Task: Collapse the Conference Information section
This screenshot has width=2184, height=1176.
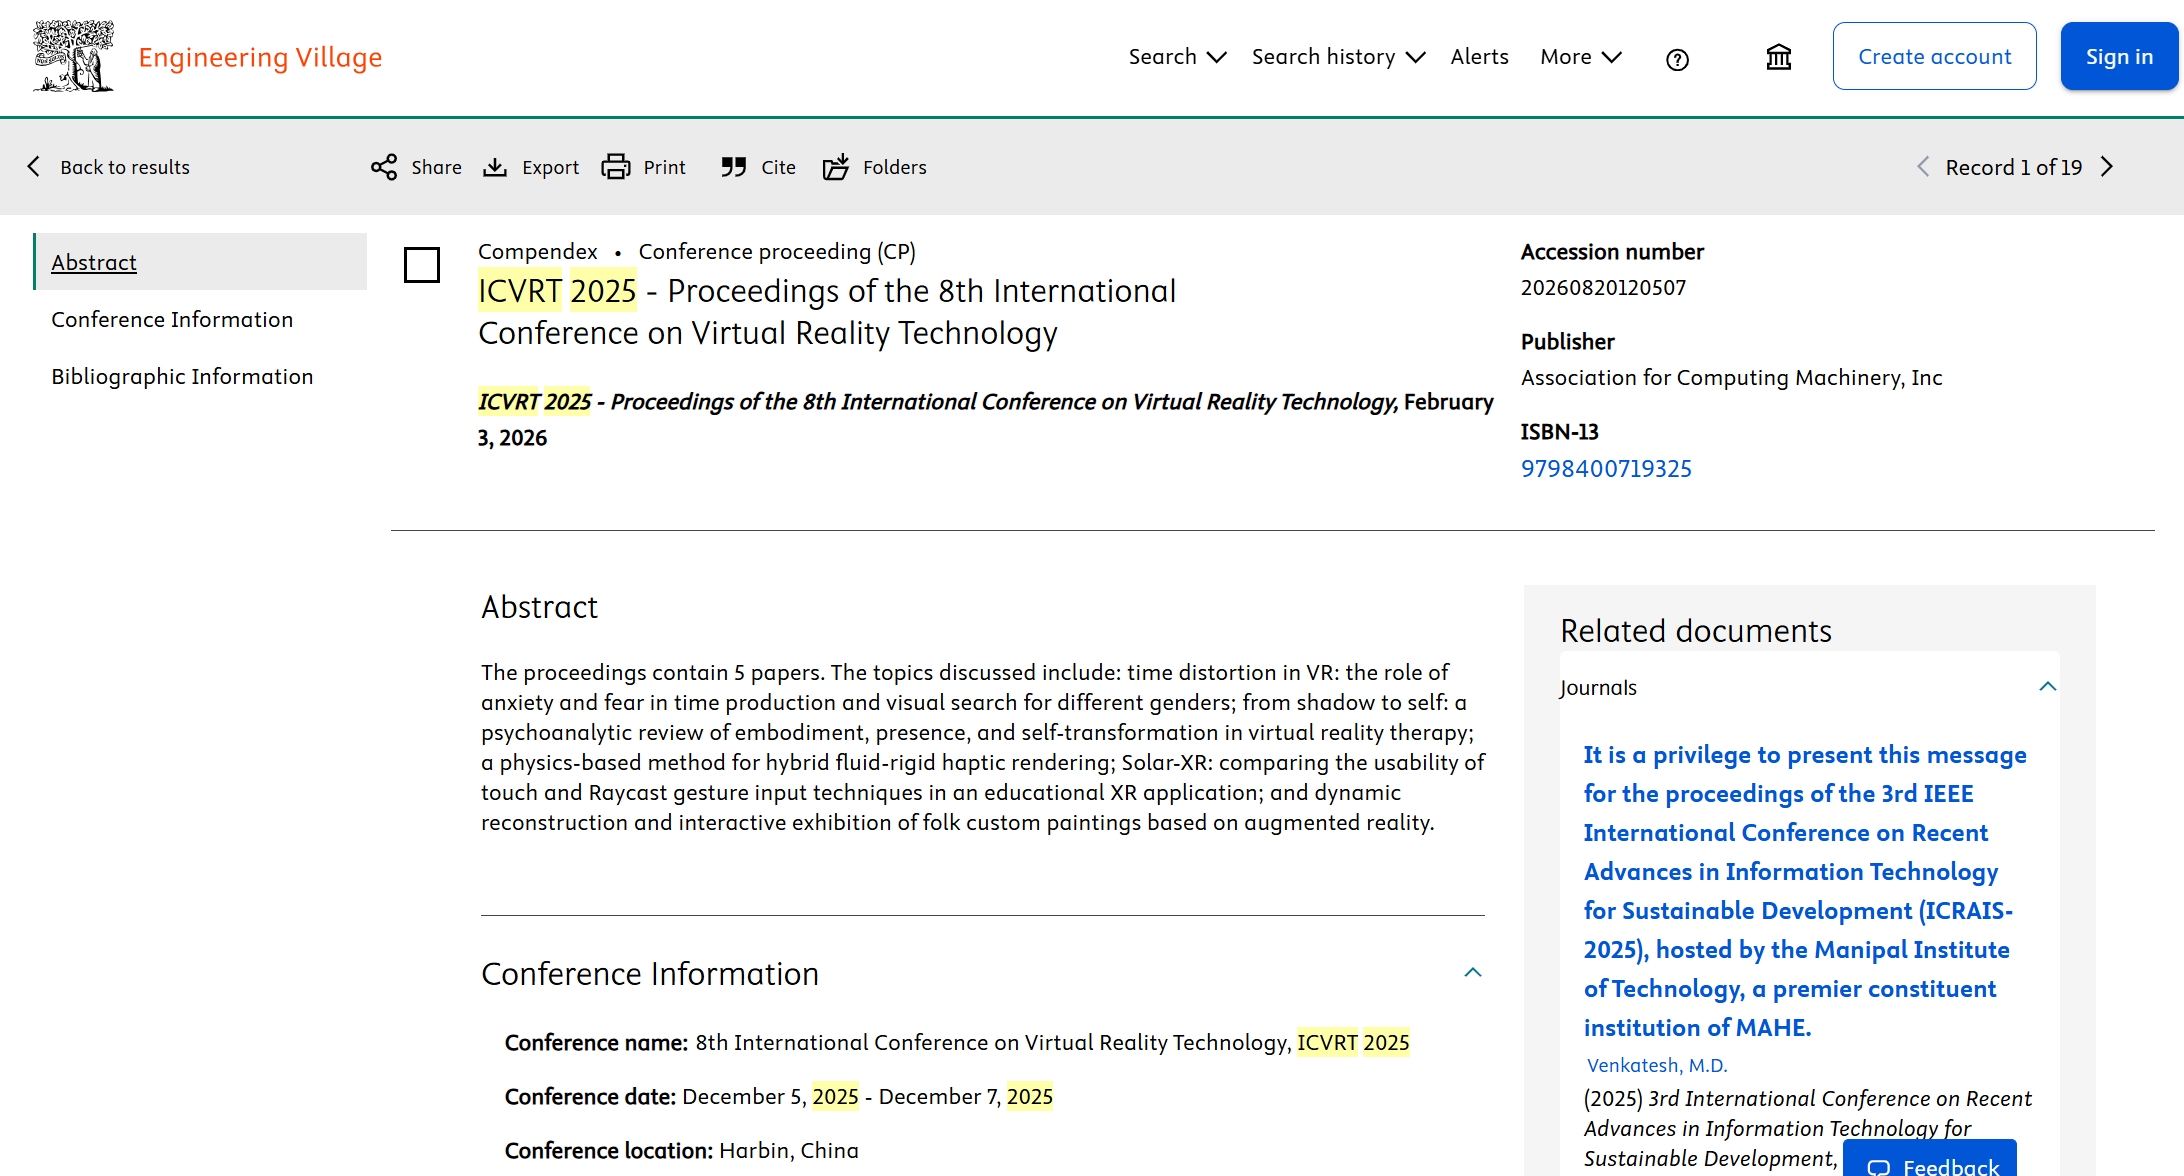Action: pos(1472,973)
